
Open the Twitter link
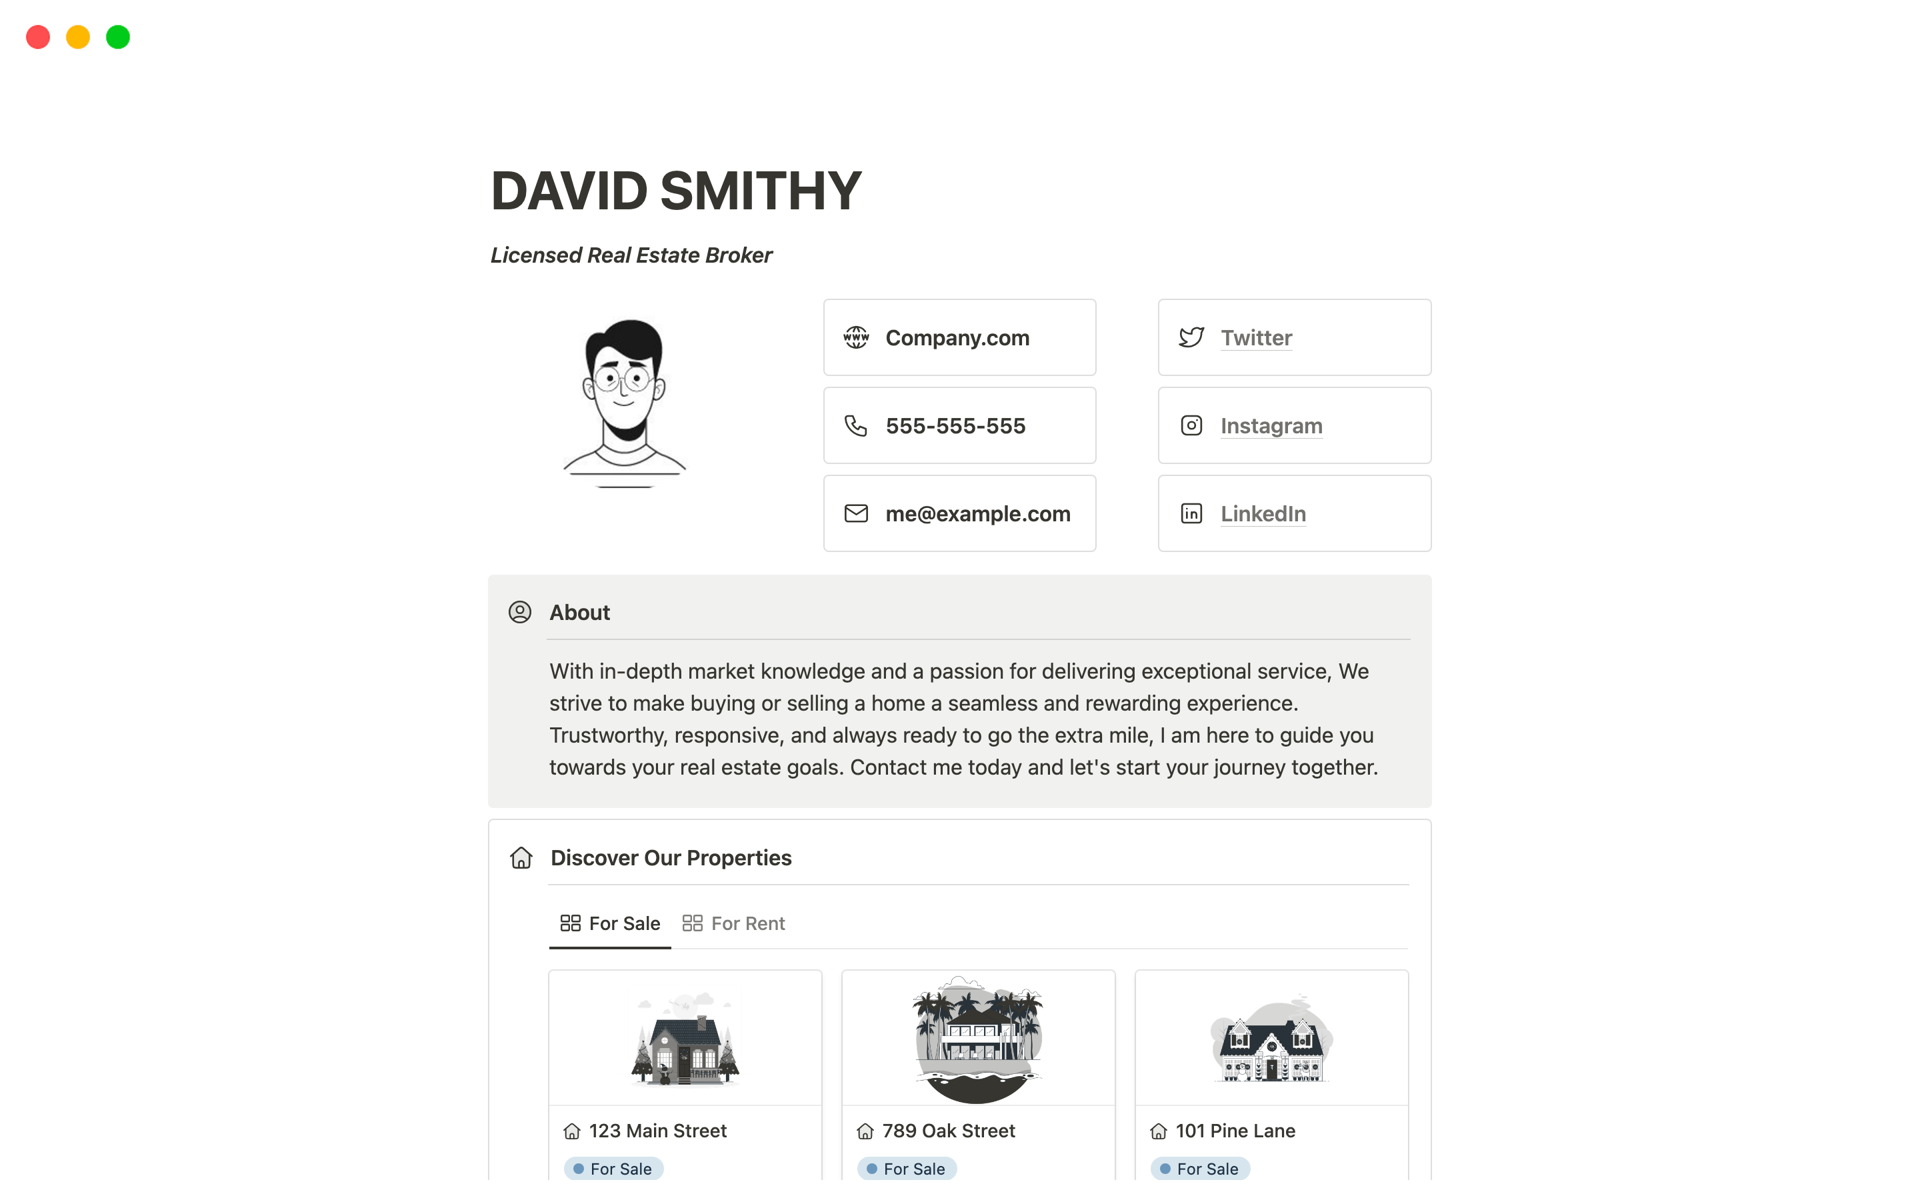click(x=1256, y=338)
